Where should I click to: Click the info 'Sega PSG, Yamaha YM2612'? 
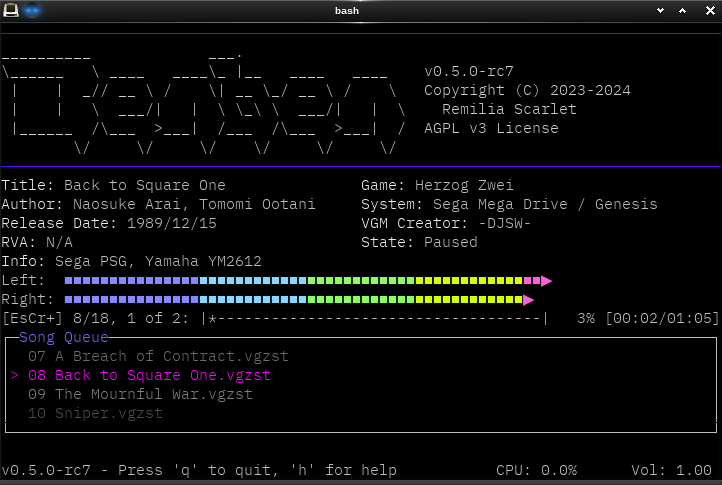click(158, 261)
